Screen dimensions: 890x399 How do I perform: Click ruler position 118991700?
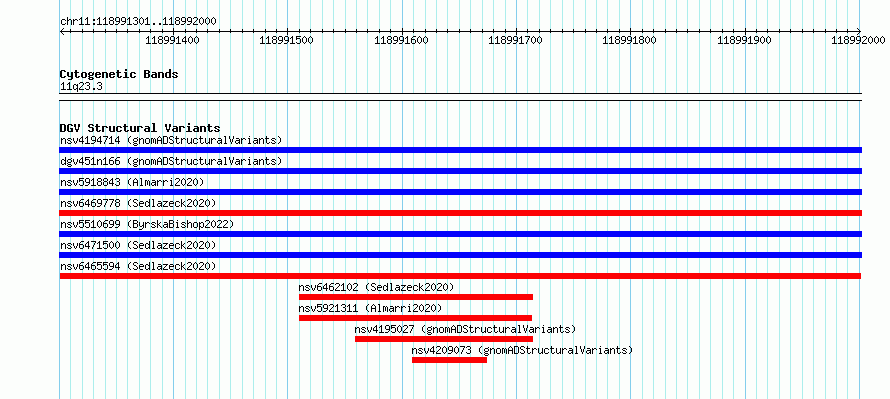(515, 40)
